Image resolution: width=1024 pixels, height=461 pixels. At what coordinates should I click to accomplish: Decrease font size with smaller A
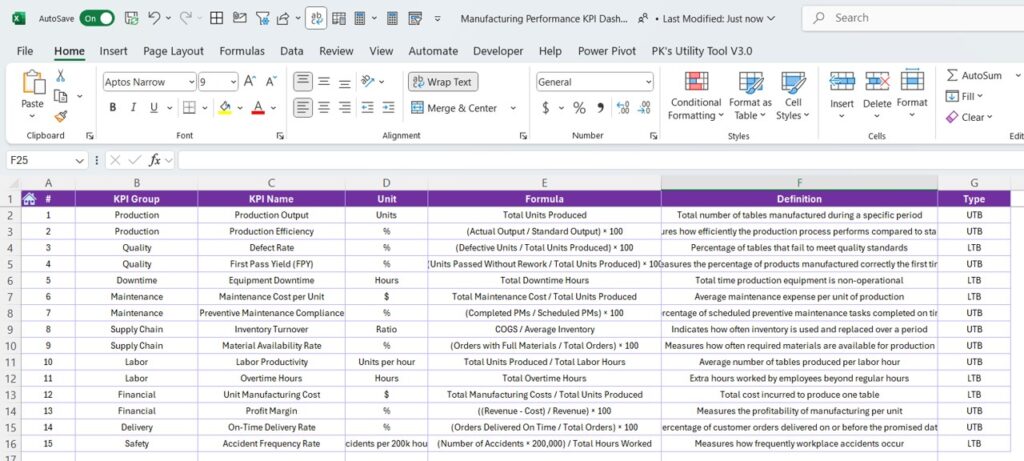coord(271,82)
